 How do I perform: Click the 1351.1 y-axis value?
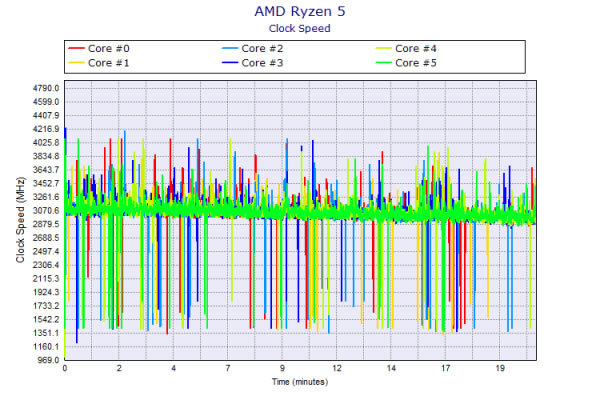click(46, 333)
